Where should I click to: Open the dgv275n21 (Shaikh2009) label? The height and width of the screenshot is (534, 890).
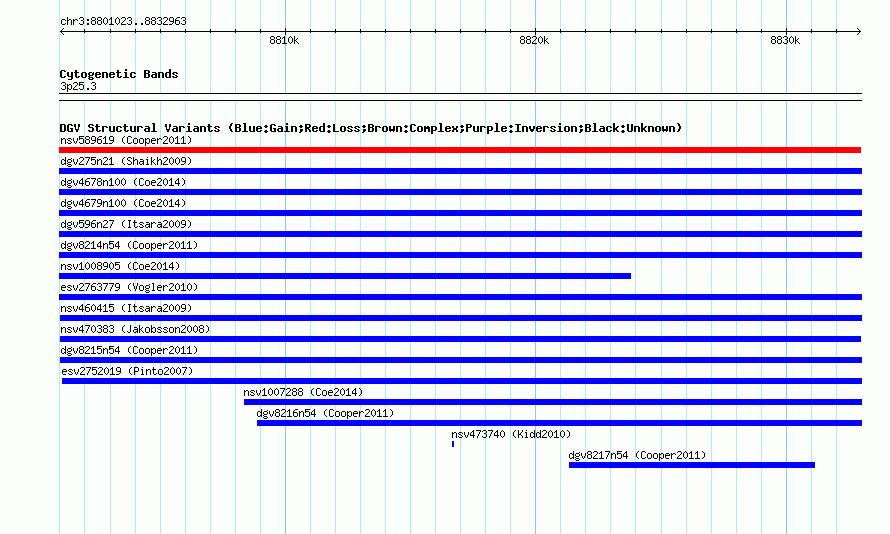pyautogui.click(x=126, y=161)
